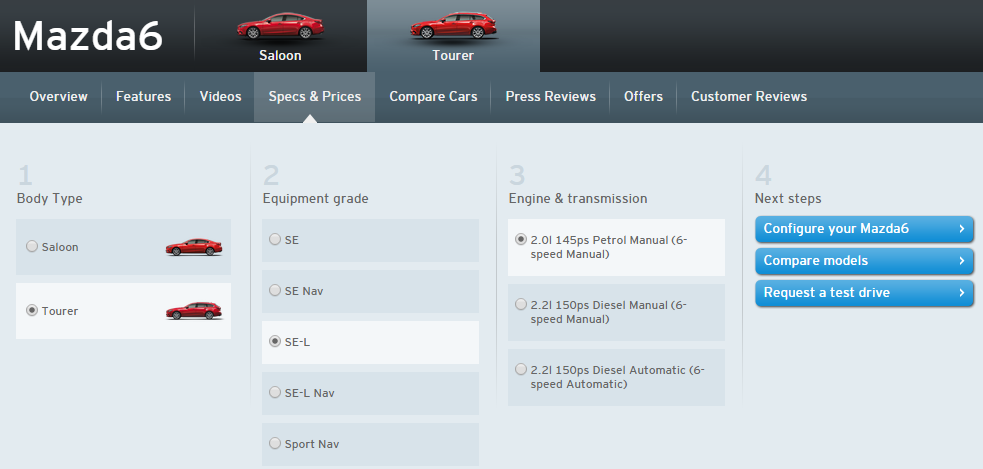Select 2.0l 145ps Petrol Manual engine
The width and height of the screenshot is (983, 469).
tap(616, 247)
